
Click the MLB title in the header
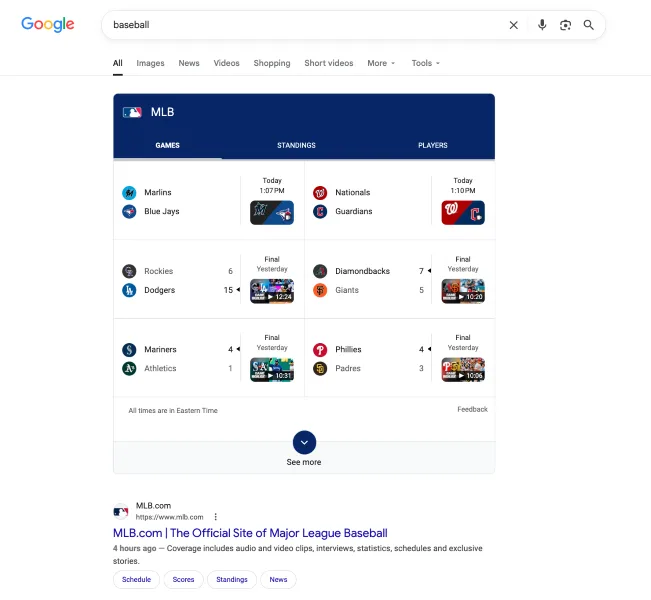(x=162, y=112)
